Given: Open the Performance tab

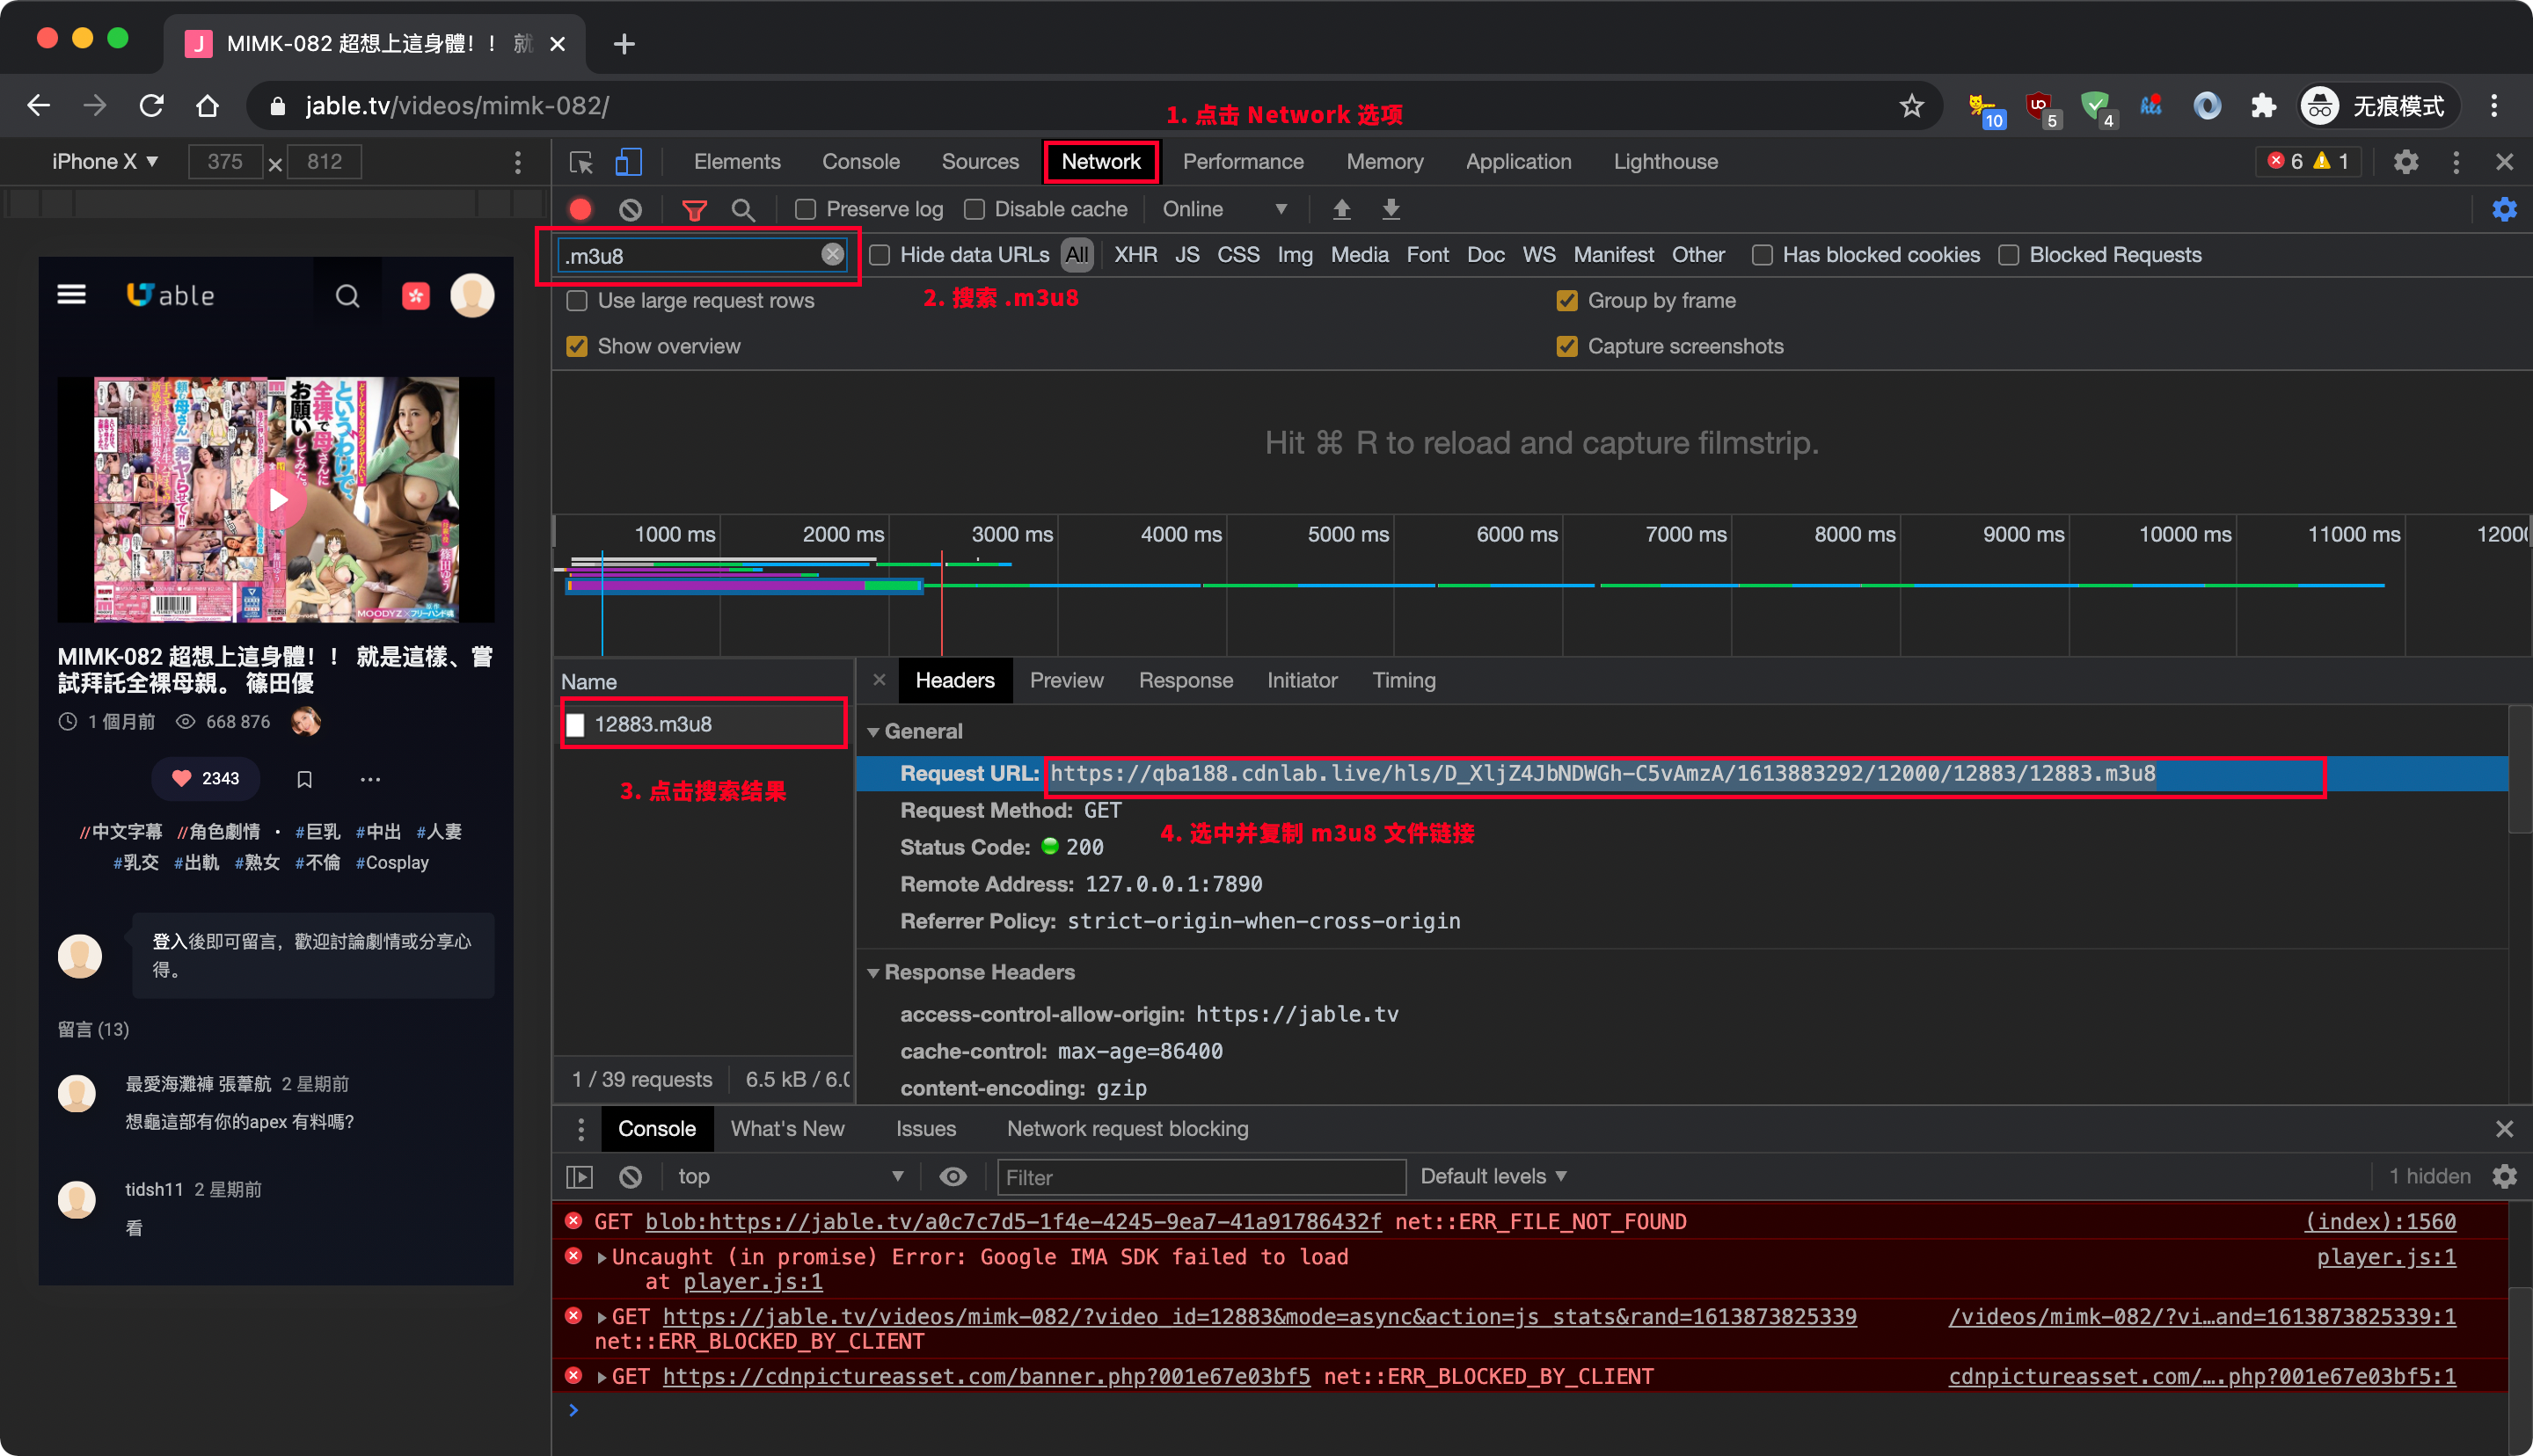Looking at the screenshot, I should [1243, 162].
